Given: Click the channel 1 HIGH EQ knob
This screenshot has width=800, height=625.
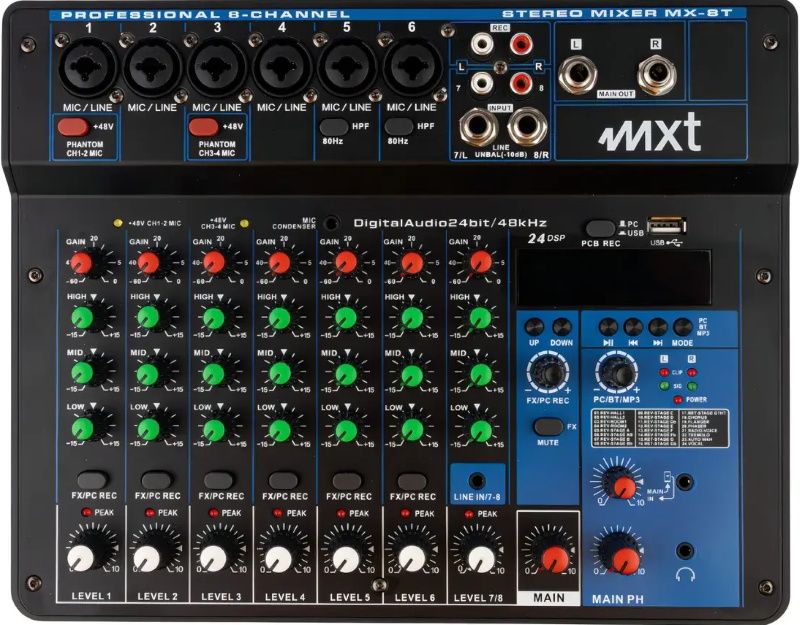Looking at the screenshot, I should click(82, 317).
